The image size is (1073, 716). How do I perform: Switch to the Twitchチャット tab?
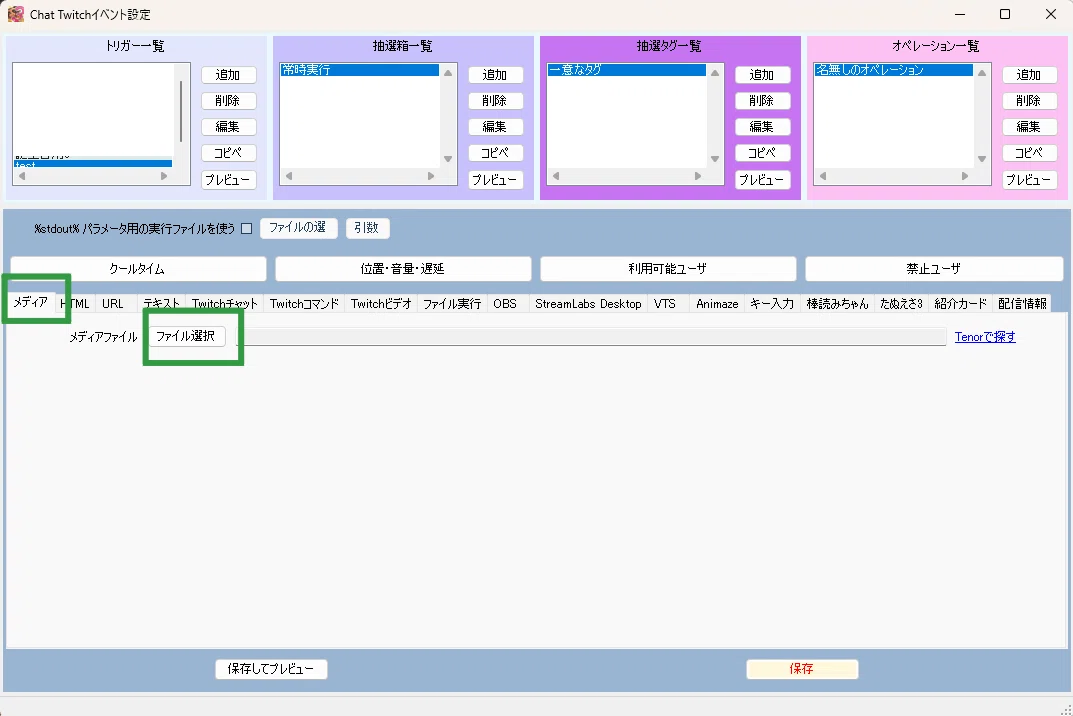tap(224, 303)
